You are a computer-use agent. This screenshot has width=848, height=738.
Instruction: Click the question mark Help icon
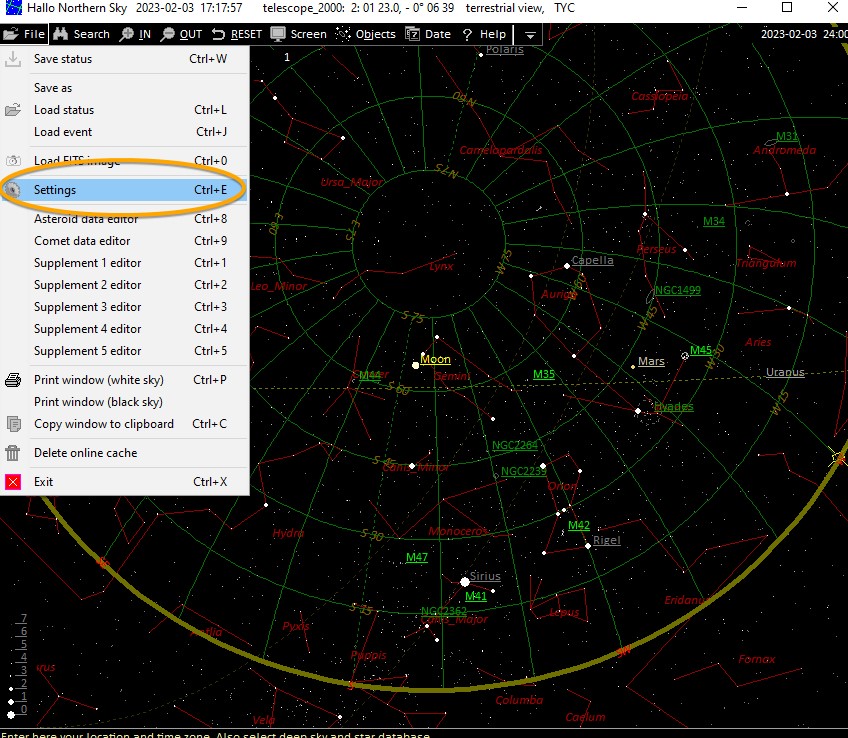click(468, 35)
